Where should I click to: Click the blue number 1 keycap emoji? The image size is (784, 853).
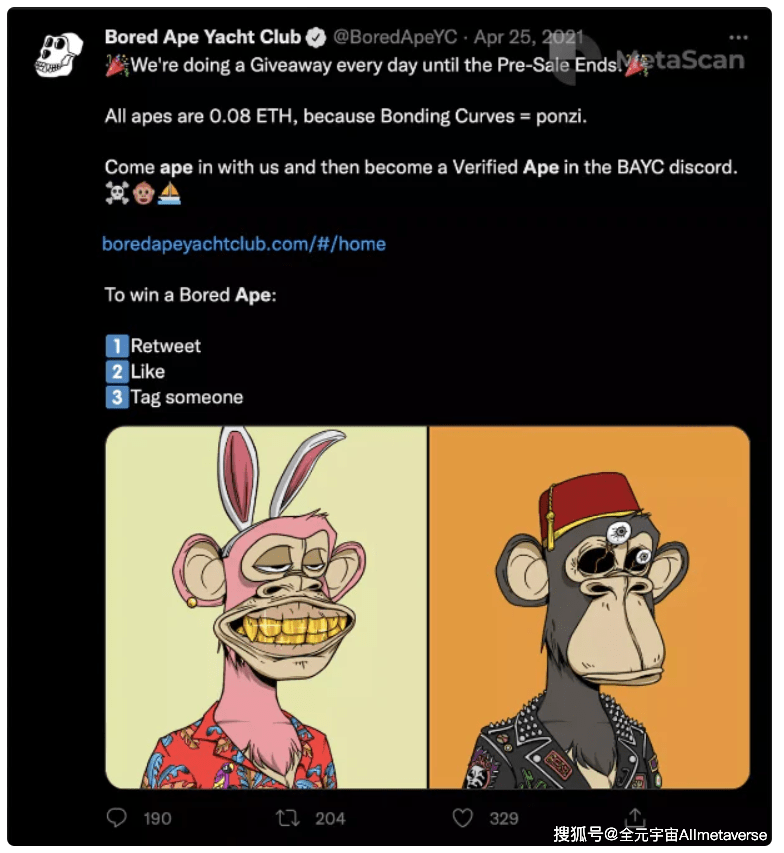pyautogui.click(x=117, y=346)
